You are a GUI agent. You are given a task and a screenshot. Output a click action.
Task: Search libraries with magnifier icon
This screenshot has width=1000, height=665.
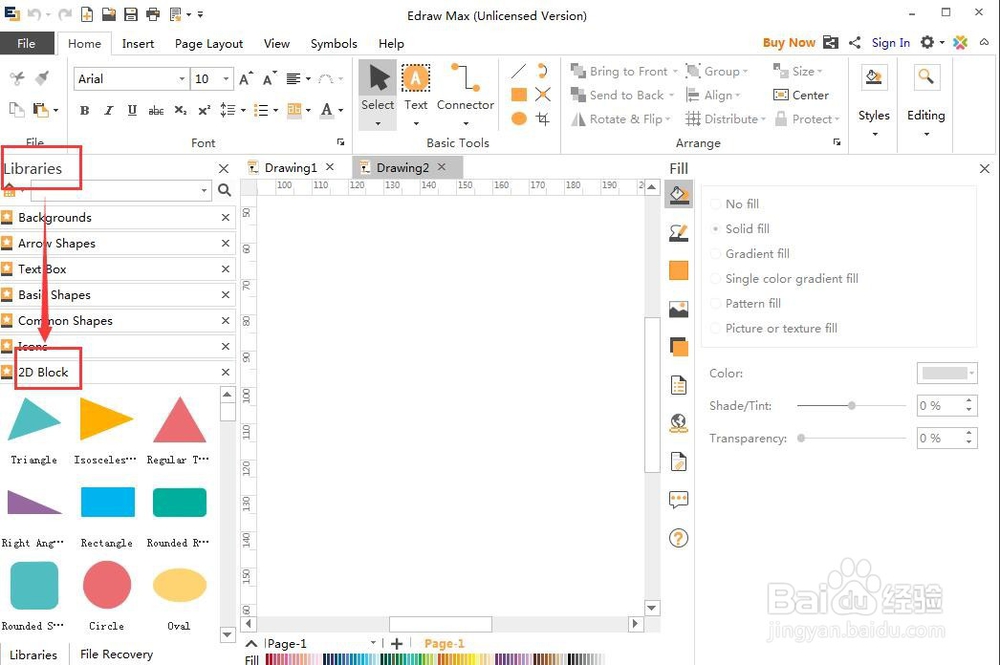tap(224, 190)
